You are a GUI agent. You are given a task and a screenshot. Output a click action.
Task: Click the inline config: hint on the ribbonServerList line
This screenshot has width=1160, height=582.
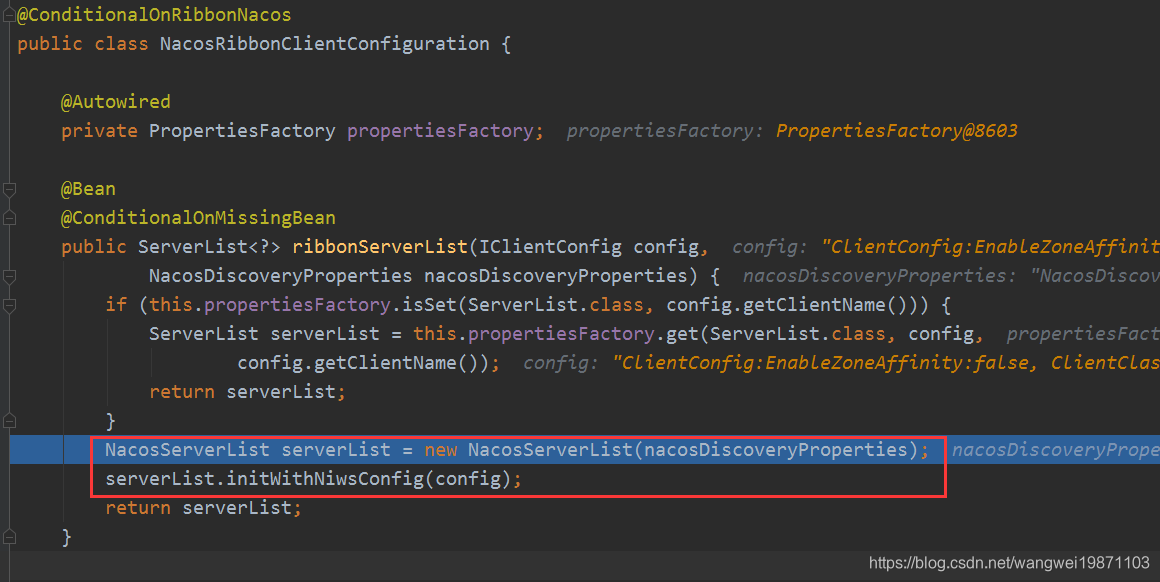click(769, 246)
